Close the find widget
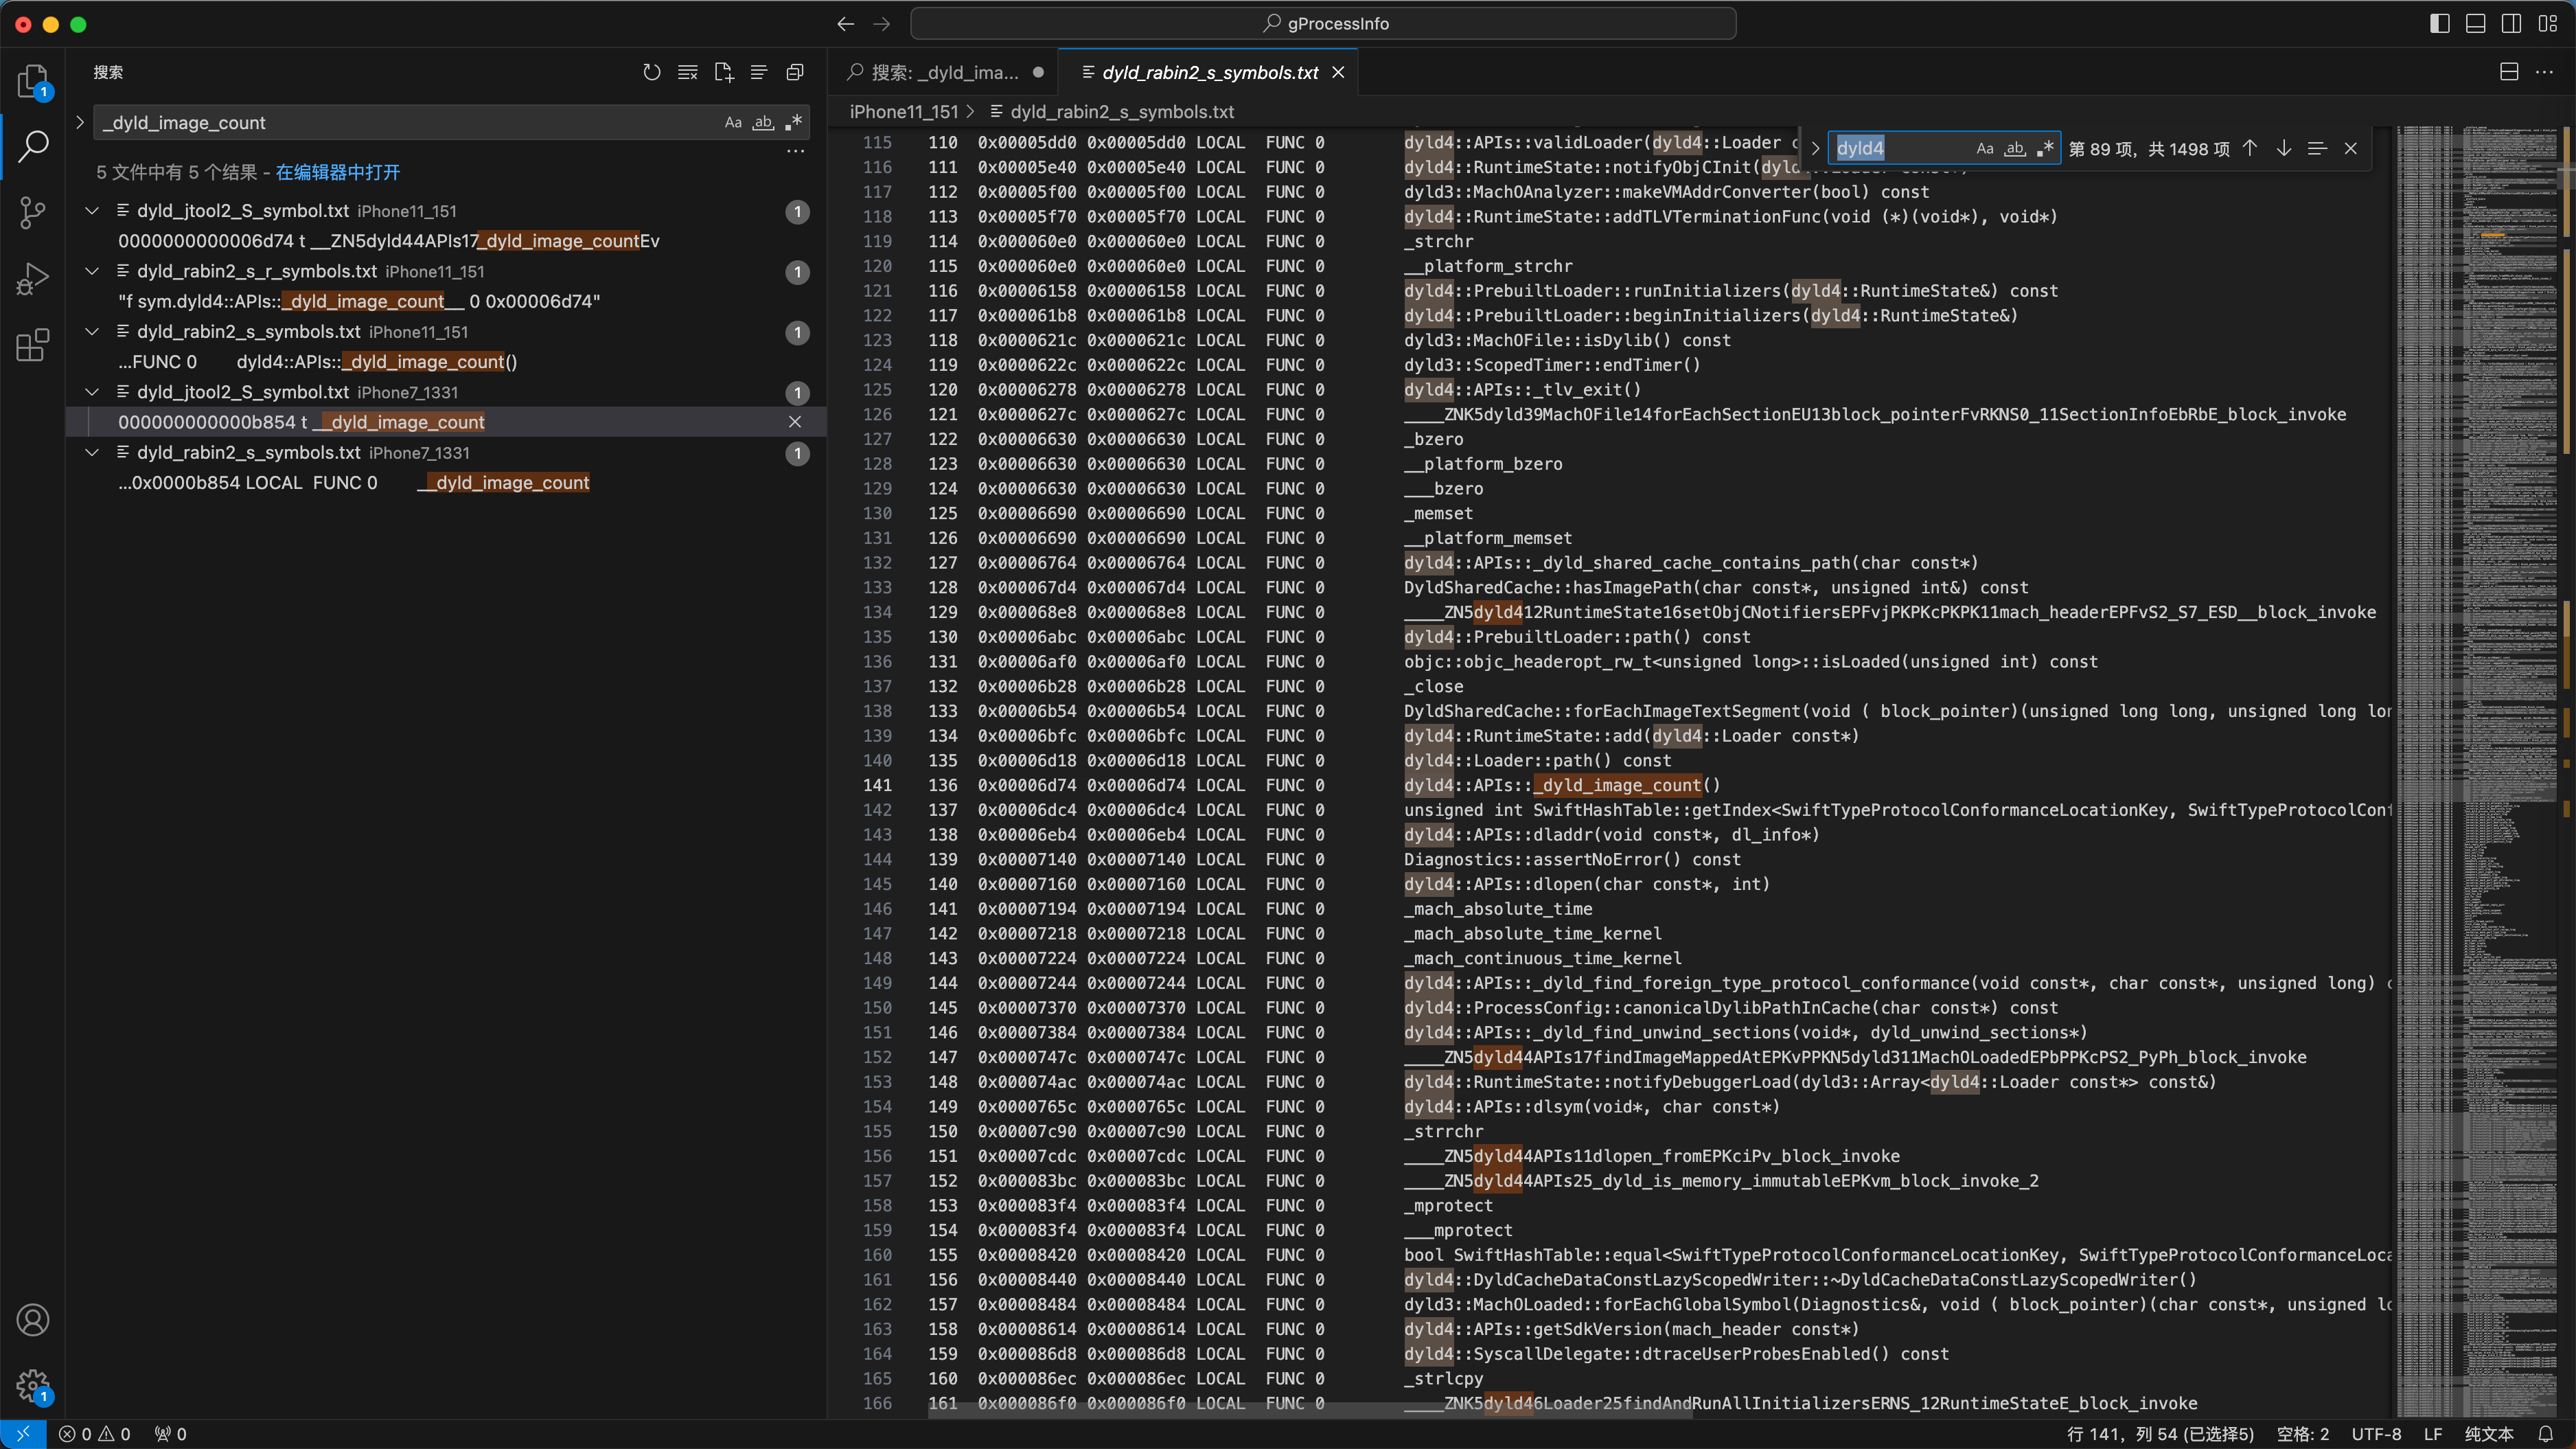This screenshot has height=1449, width=2576. coord(2351,149)
